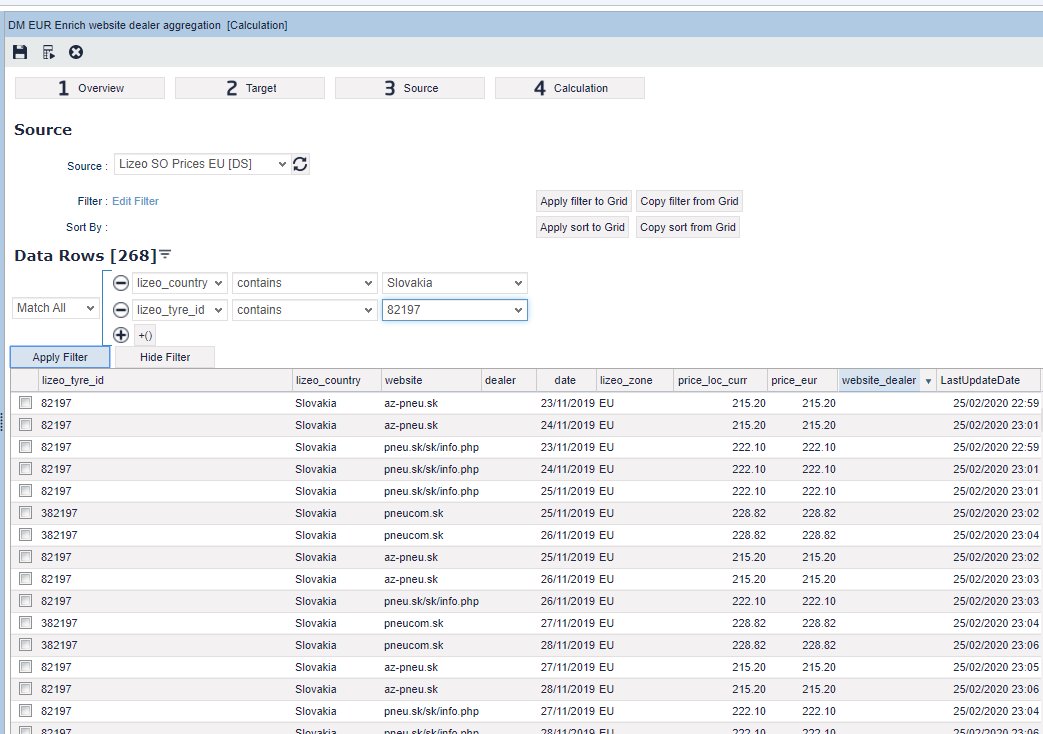Image resolution: width=1043 pixels, height=734 pixels.
Task: Check the first row's checkbox
Action: click(25, 403)
